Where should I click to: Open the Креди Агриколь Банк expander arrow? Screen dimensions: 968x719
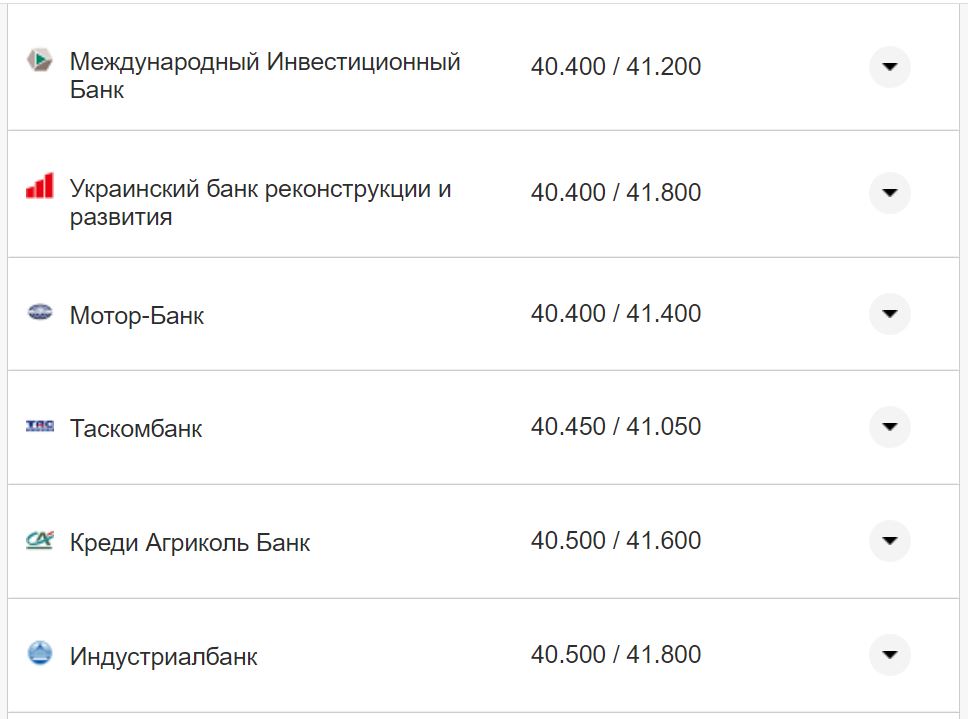[888, 541]
